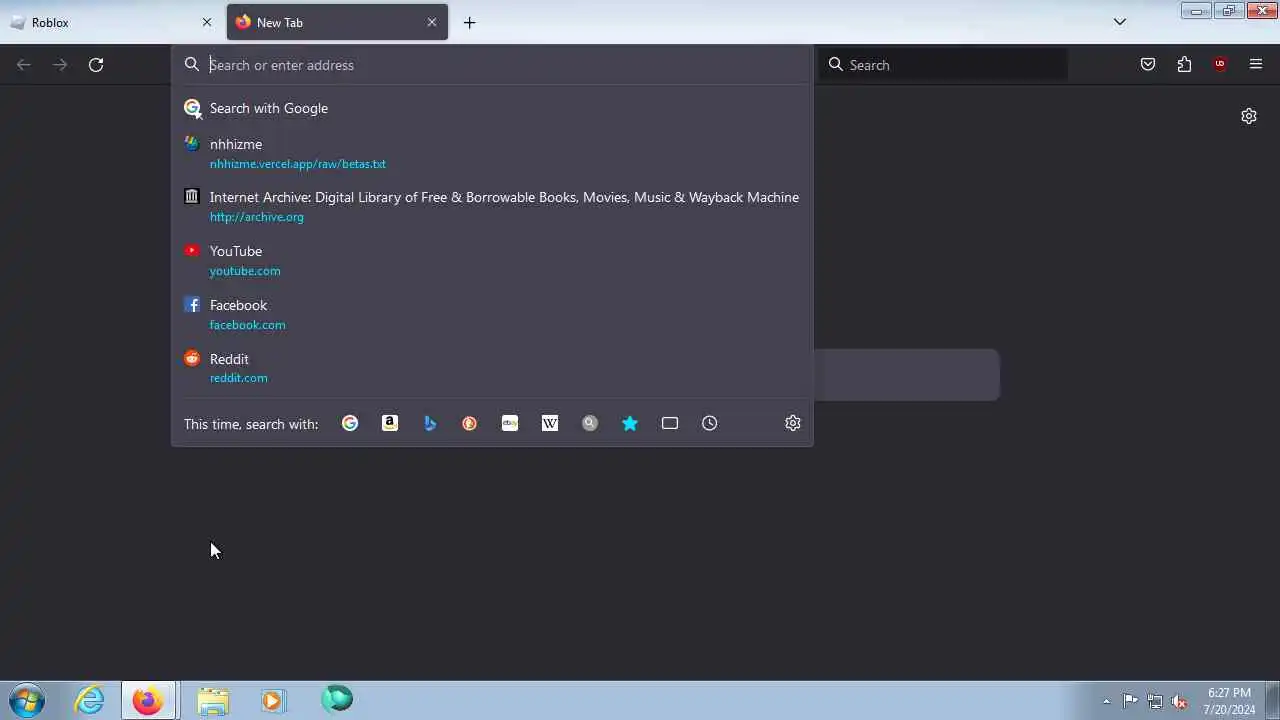Search bookmarks using the star icon

[630, 423]
